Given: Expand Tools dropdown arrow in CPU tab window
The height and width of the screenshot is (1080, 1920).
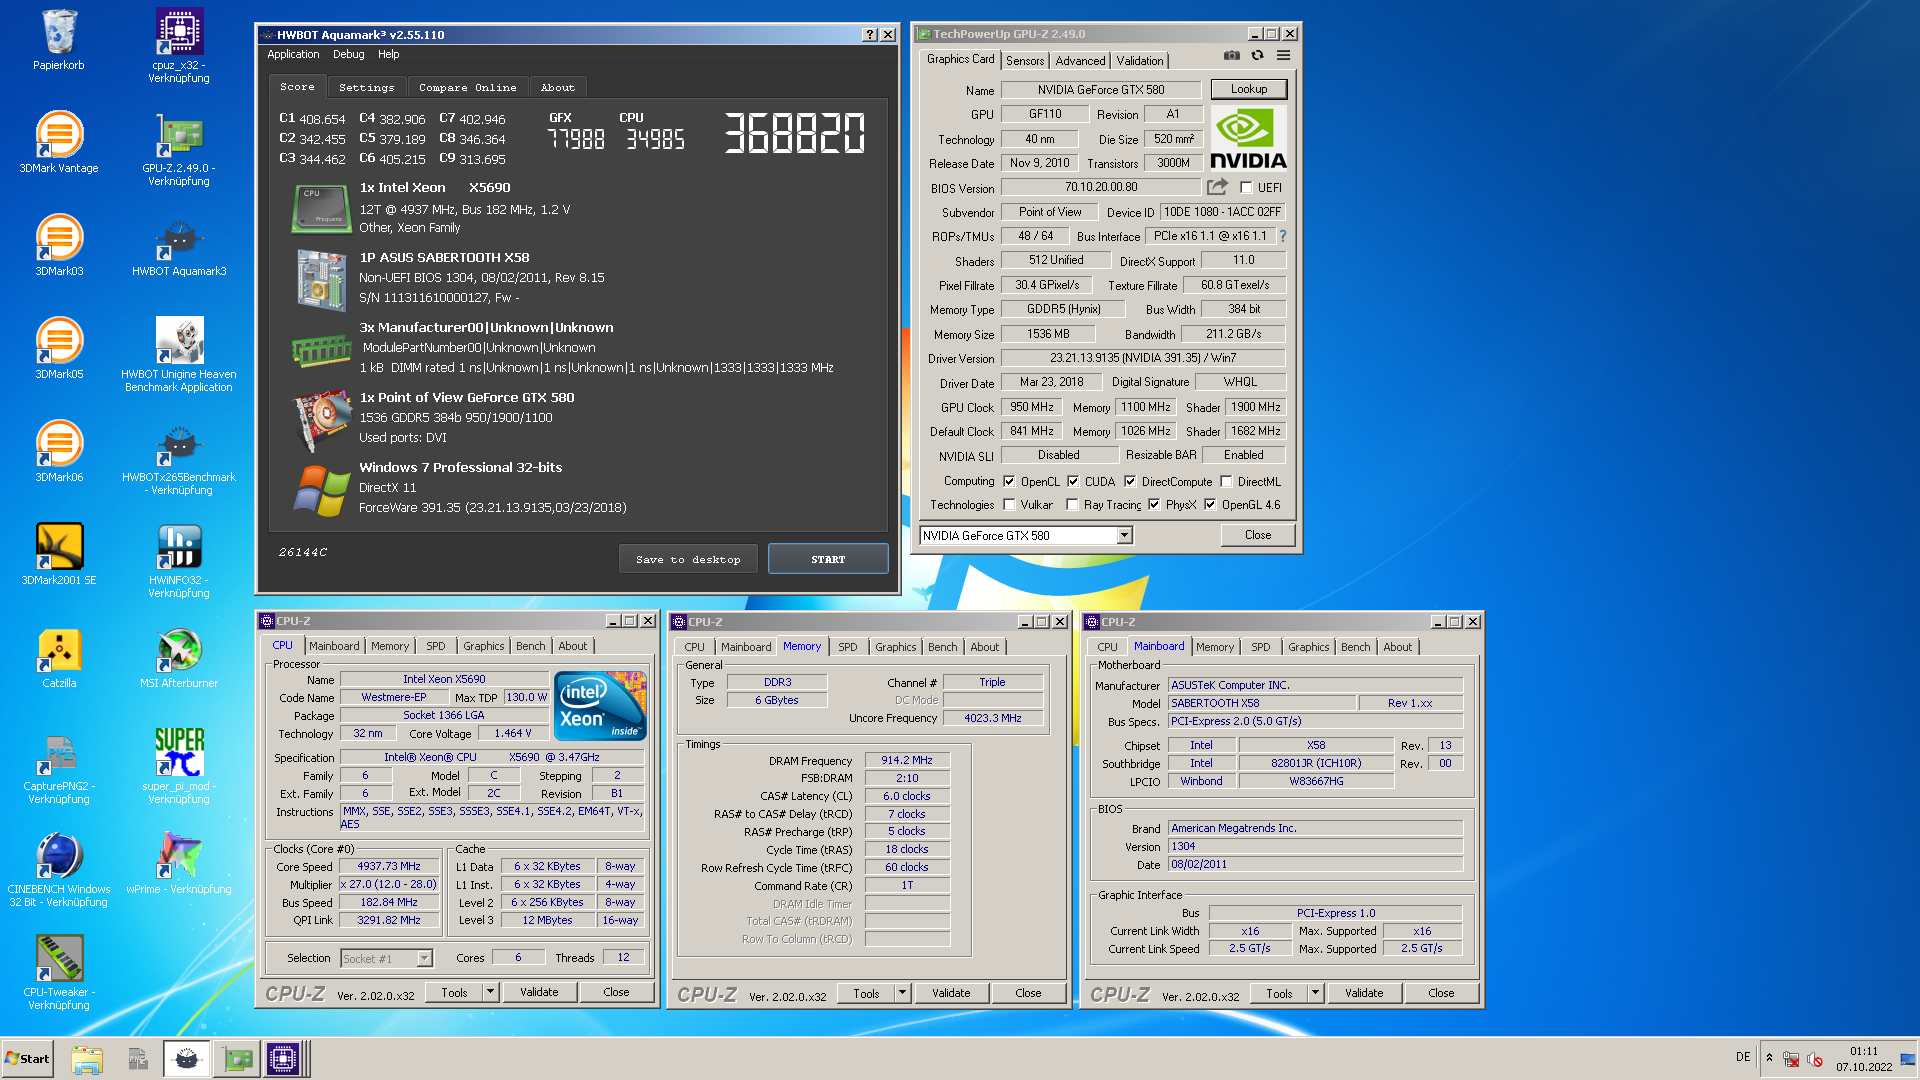Looking at the screenshot, I should (490, 992).
